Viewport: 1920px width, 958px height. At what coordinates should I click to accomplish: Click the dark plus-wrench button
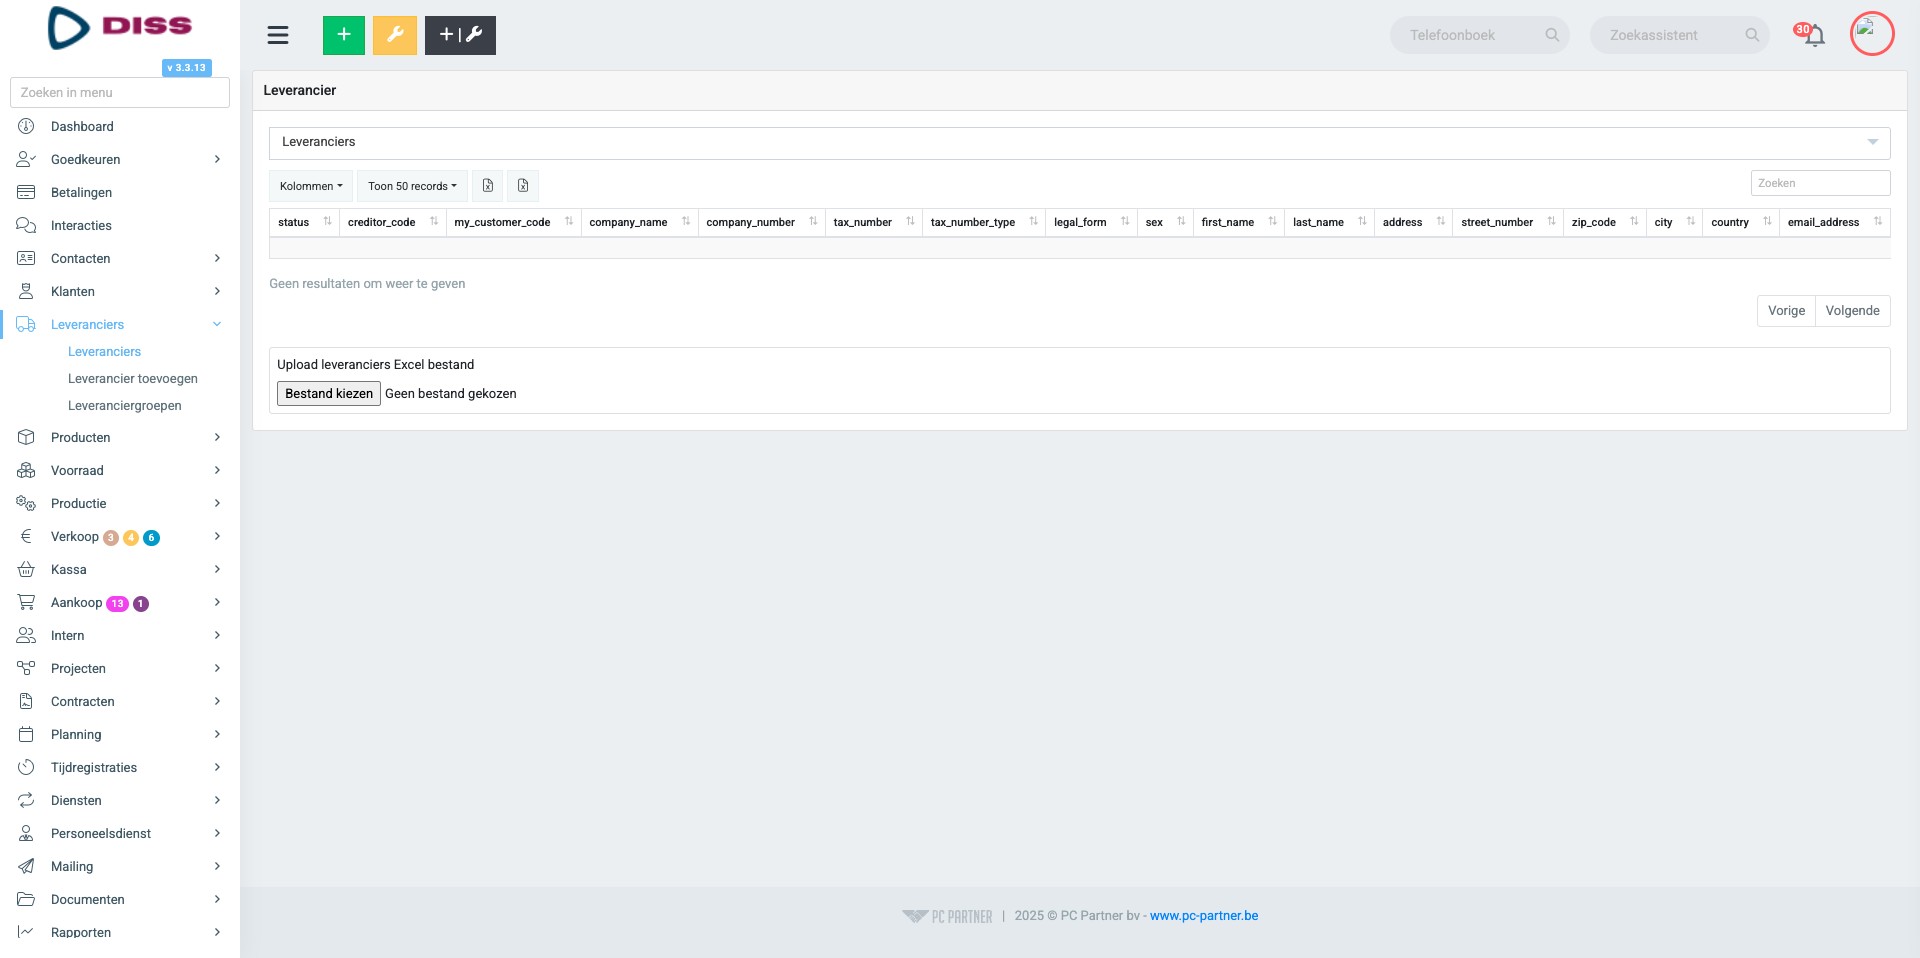tap(460, 35)
